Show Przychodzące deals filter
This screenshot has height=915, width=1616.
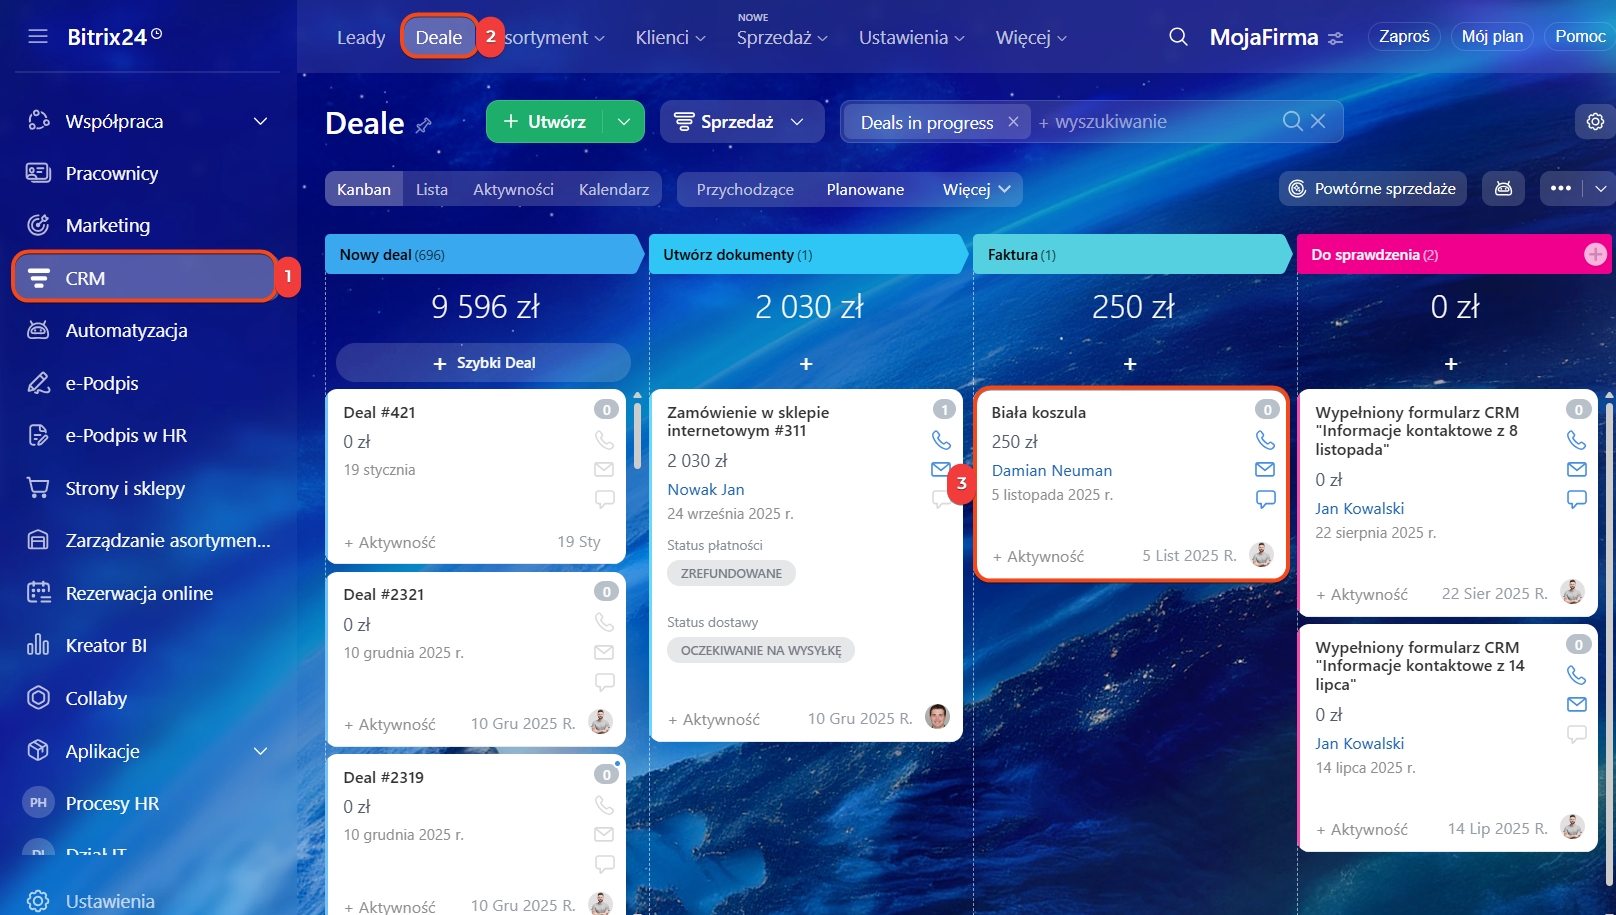click(745, 189)
